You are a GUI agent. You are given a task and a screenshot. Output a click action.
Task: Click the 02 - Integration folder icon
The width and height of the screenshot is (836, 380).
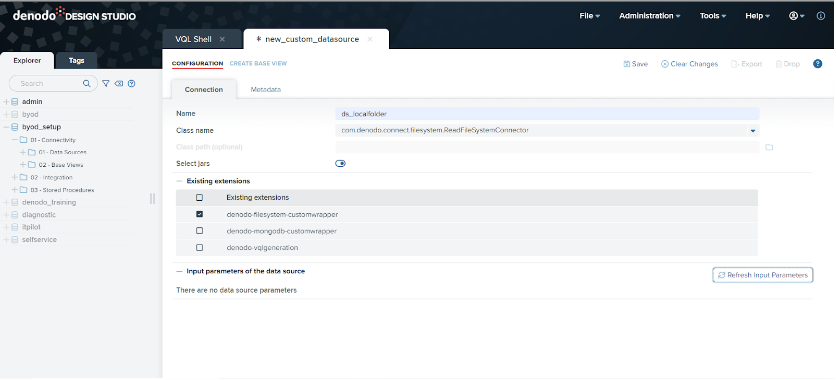click(x=23, y=177)
